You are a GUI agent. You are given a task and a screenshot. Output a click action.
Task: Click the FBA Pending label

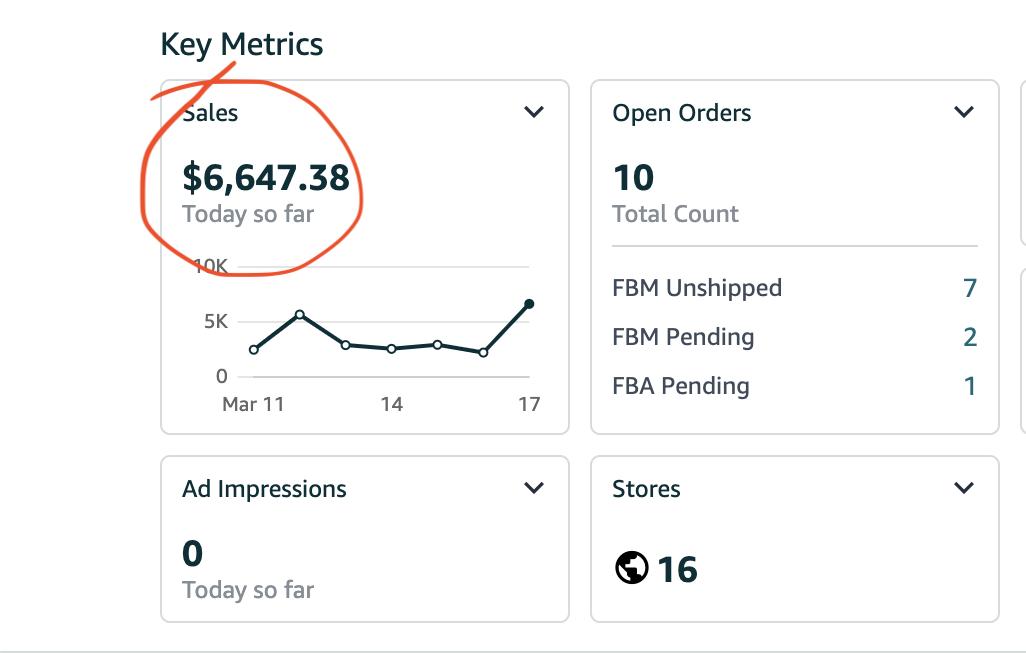[681, 386]
